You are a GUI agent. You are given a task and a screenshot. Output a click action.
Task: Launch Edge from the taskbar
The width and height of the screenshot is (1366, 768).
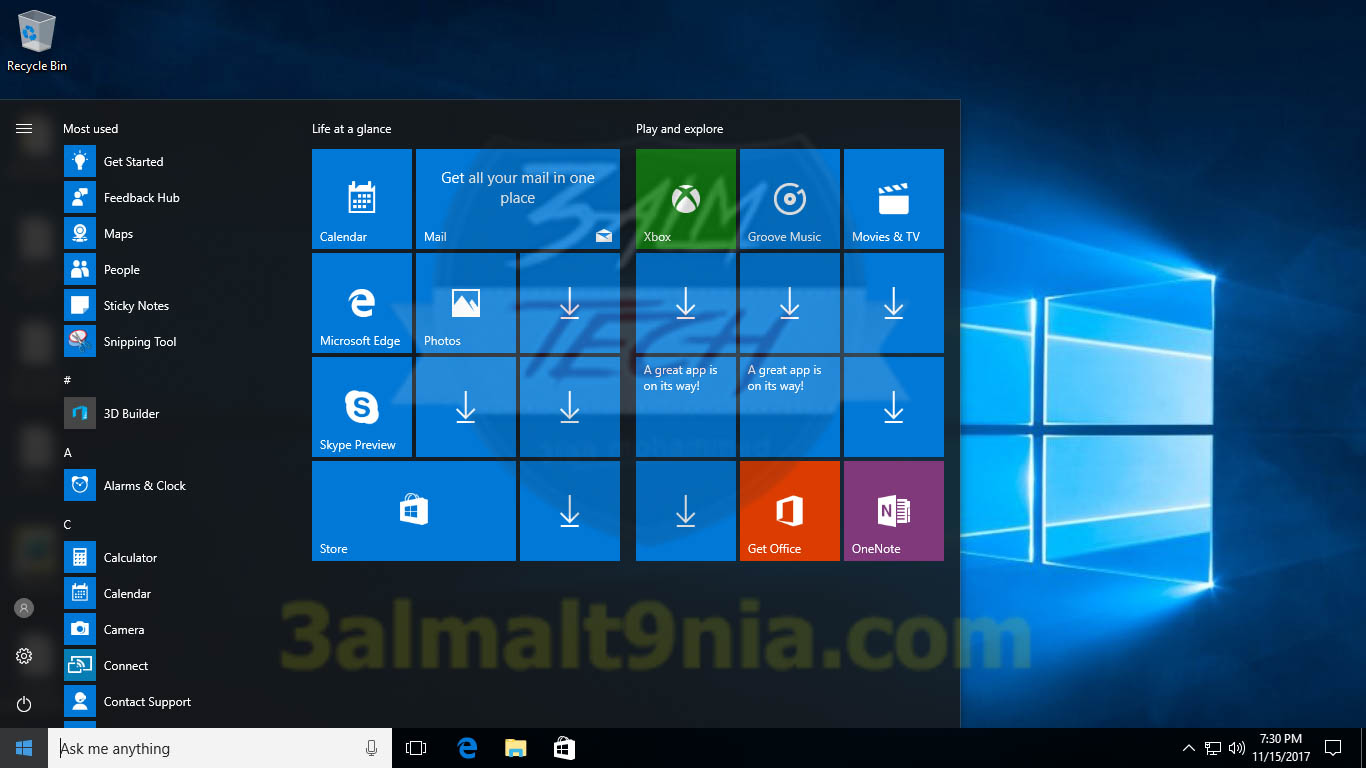coord(467,748)
